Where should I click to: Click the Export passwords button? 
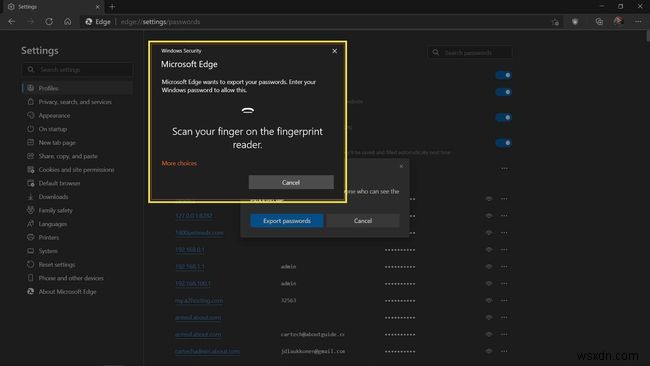click(x=287, y=221)
